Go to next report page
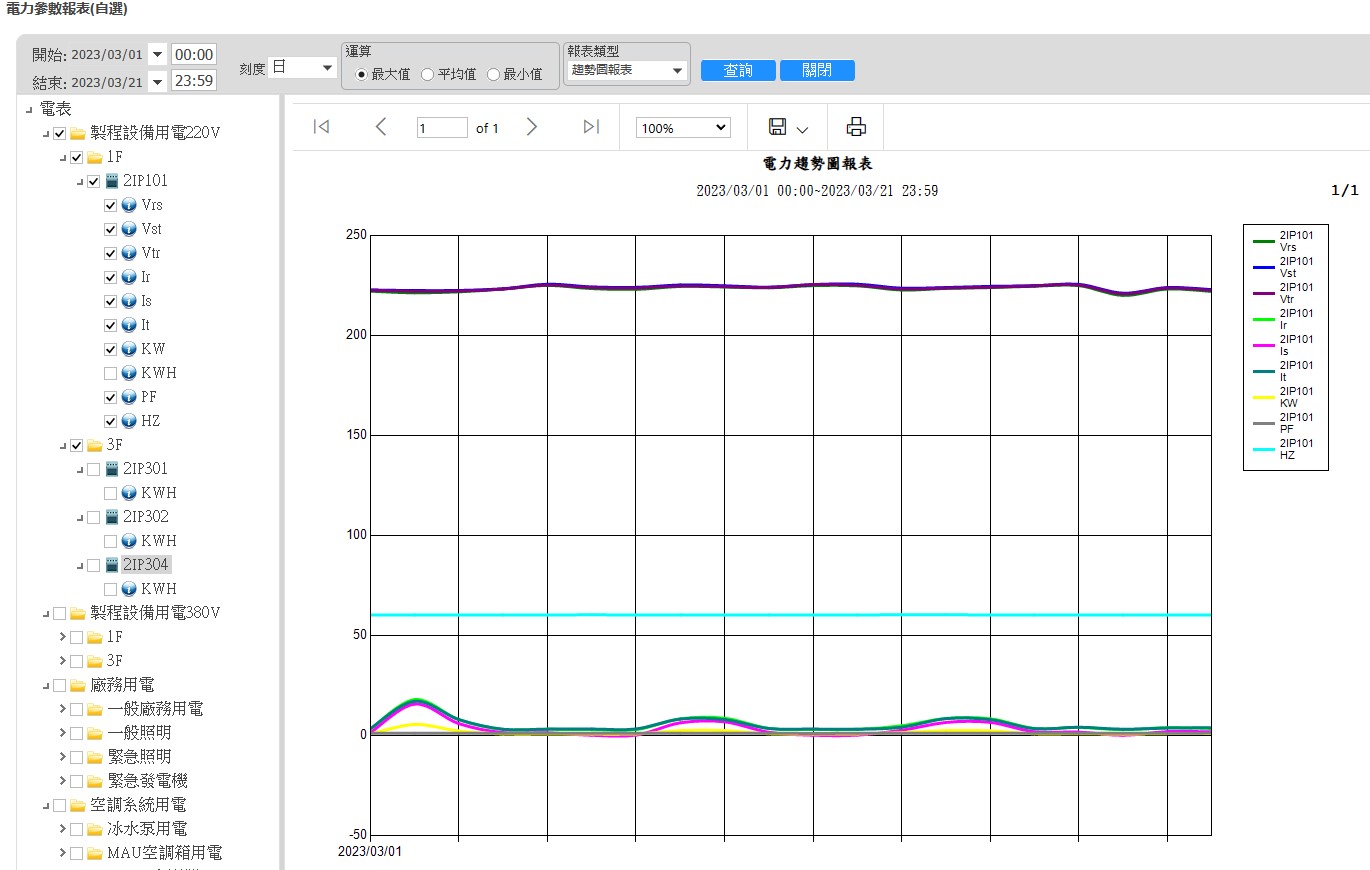Image resolution: width=1370 pixels, height=870 pixels. click(532, 126)
